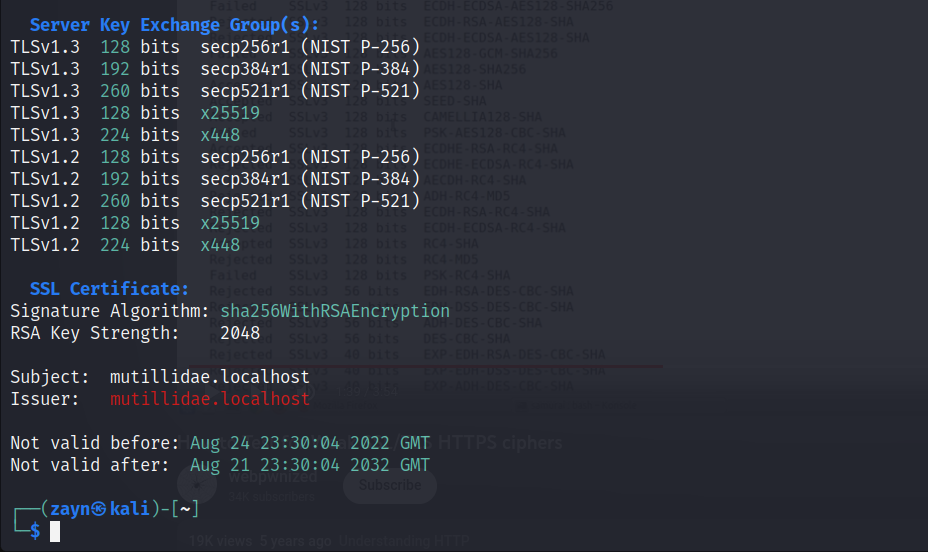Click 'x448' in the TLSv1.3 row
This screenshot has width=928, height=552.
220,135
